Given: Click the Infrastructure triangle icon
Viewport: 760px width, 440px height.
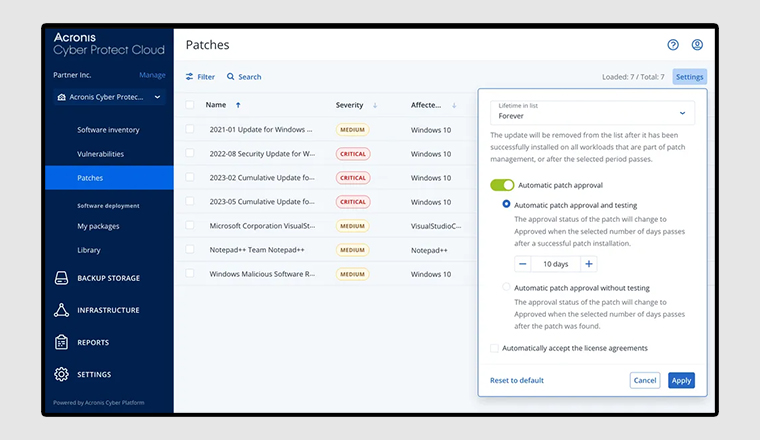Looking at the screenshot, I should [61, 310].
